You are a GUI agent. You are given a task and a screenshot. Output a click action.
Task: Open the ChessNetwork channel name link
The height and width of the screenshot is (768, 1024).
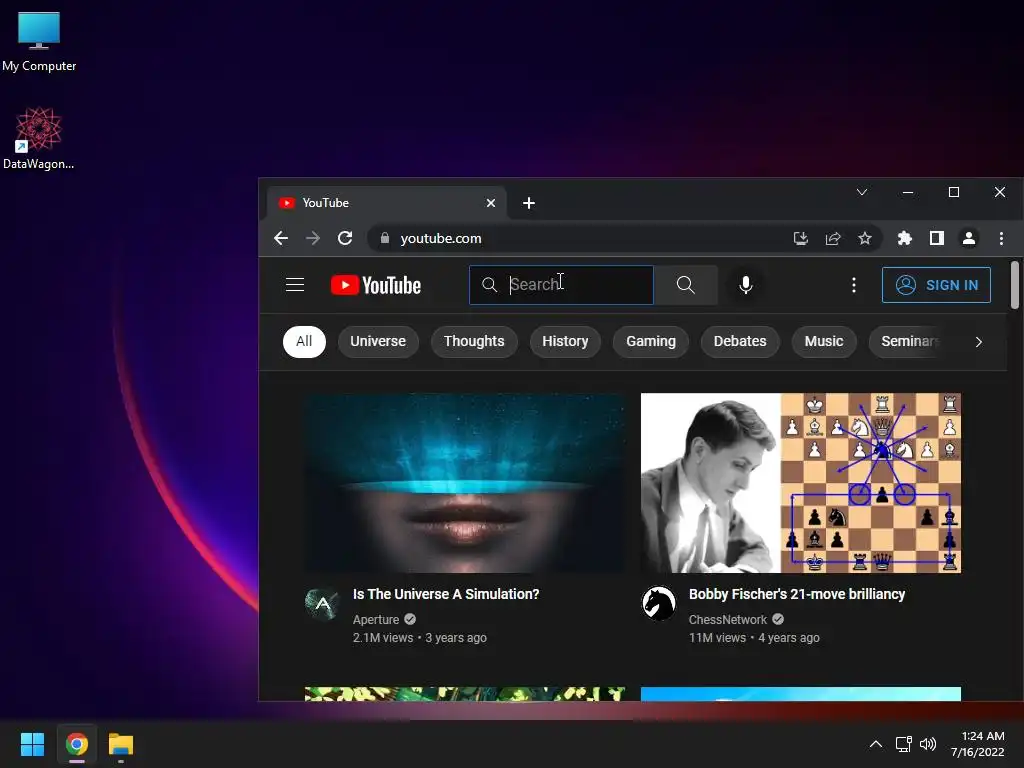click(x=728, y=620)
